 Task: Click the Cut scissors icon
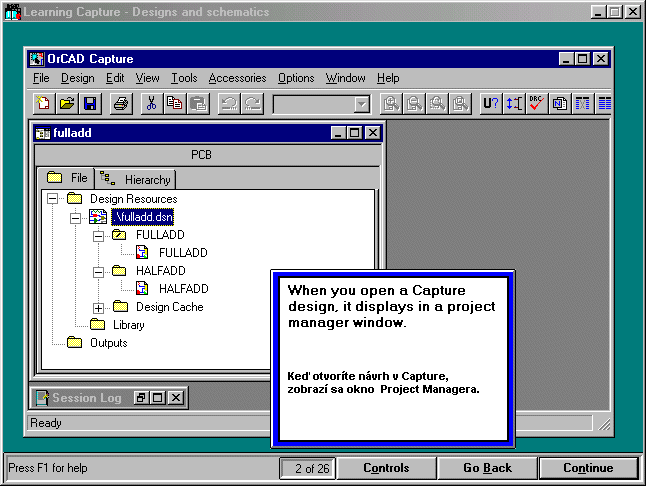(151, 103)
